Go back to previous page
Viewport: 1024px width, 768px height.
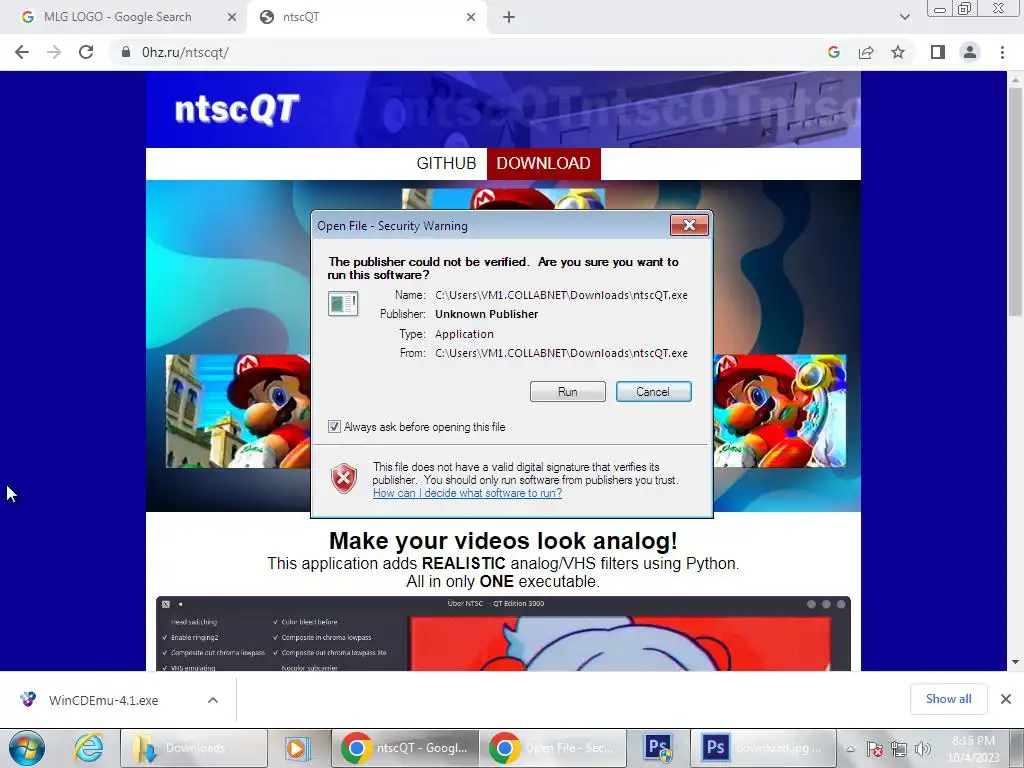coord(22,52)
